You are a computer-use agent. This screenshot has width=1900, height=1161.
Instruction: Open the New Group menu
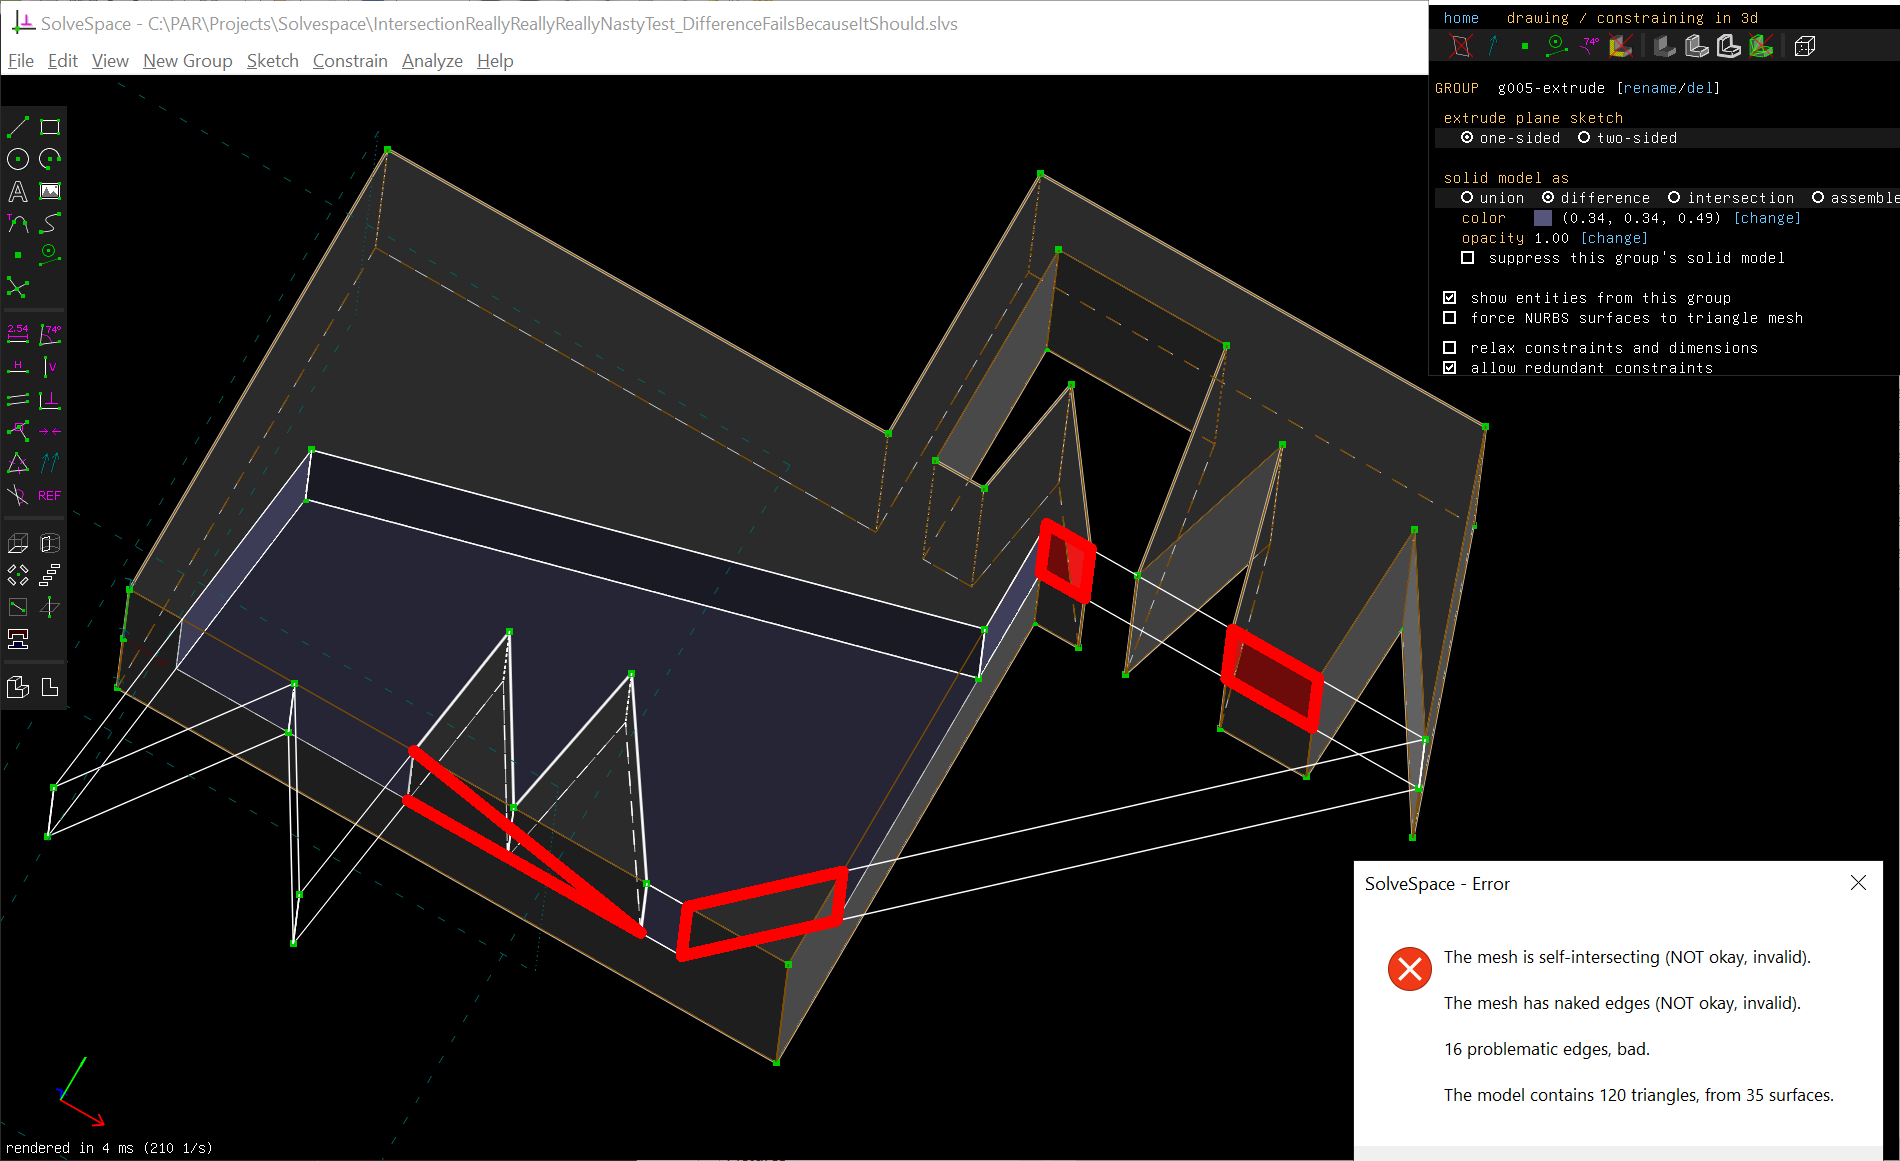[x=187, y=61]
